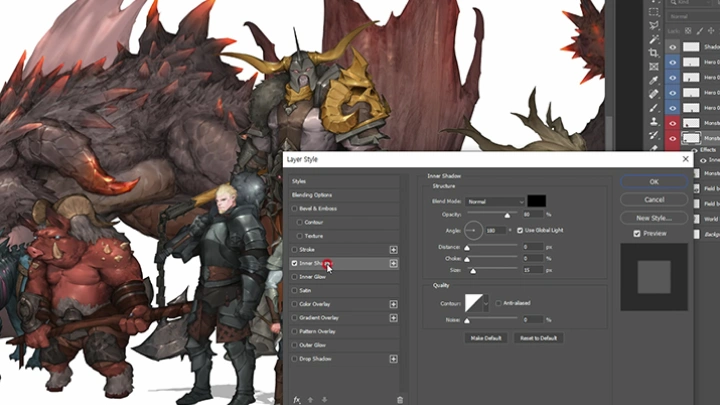
Task: Select the Brush tool
Action: [654, 108]
